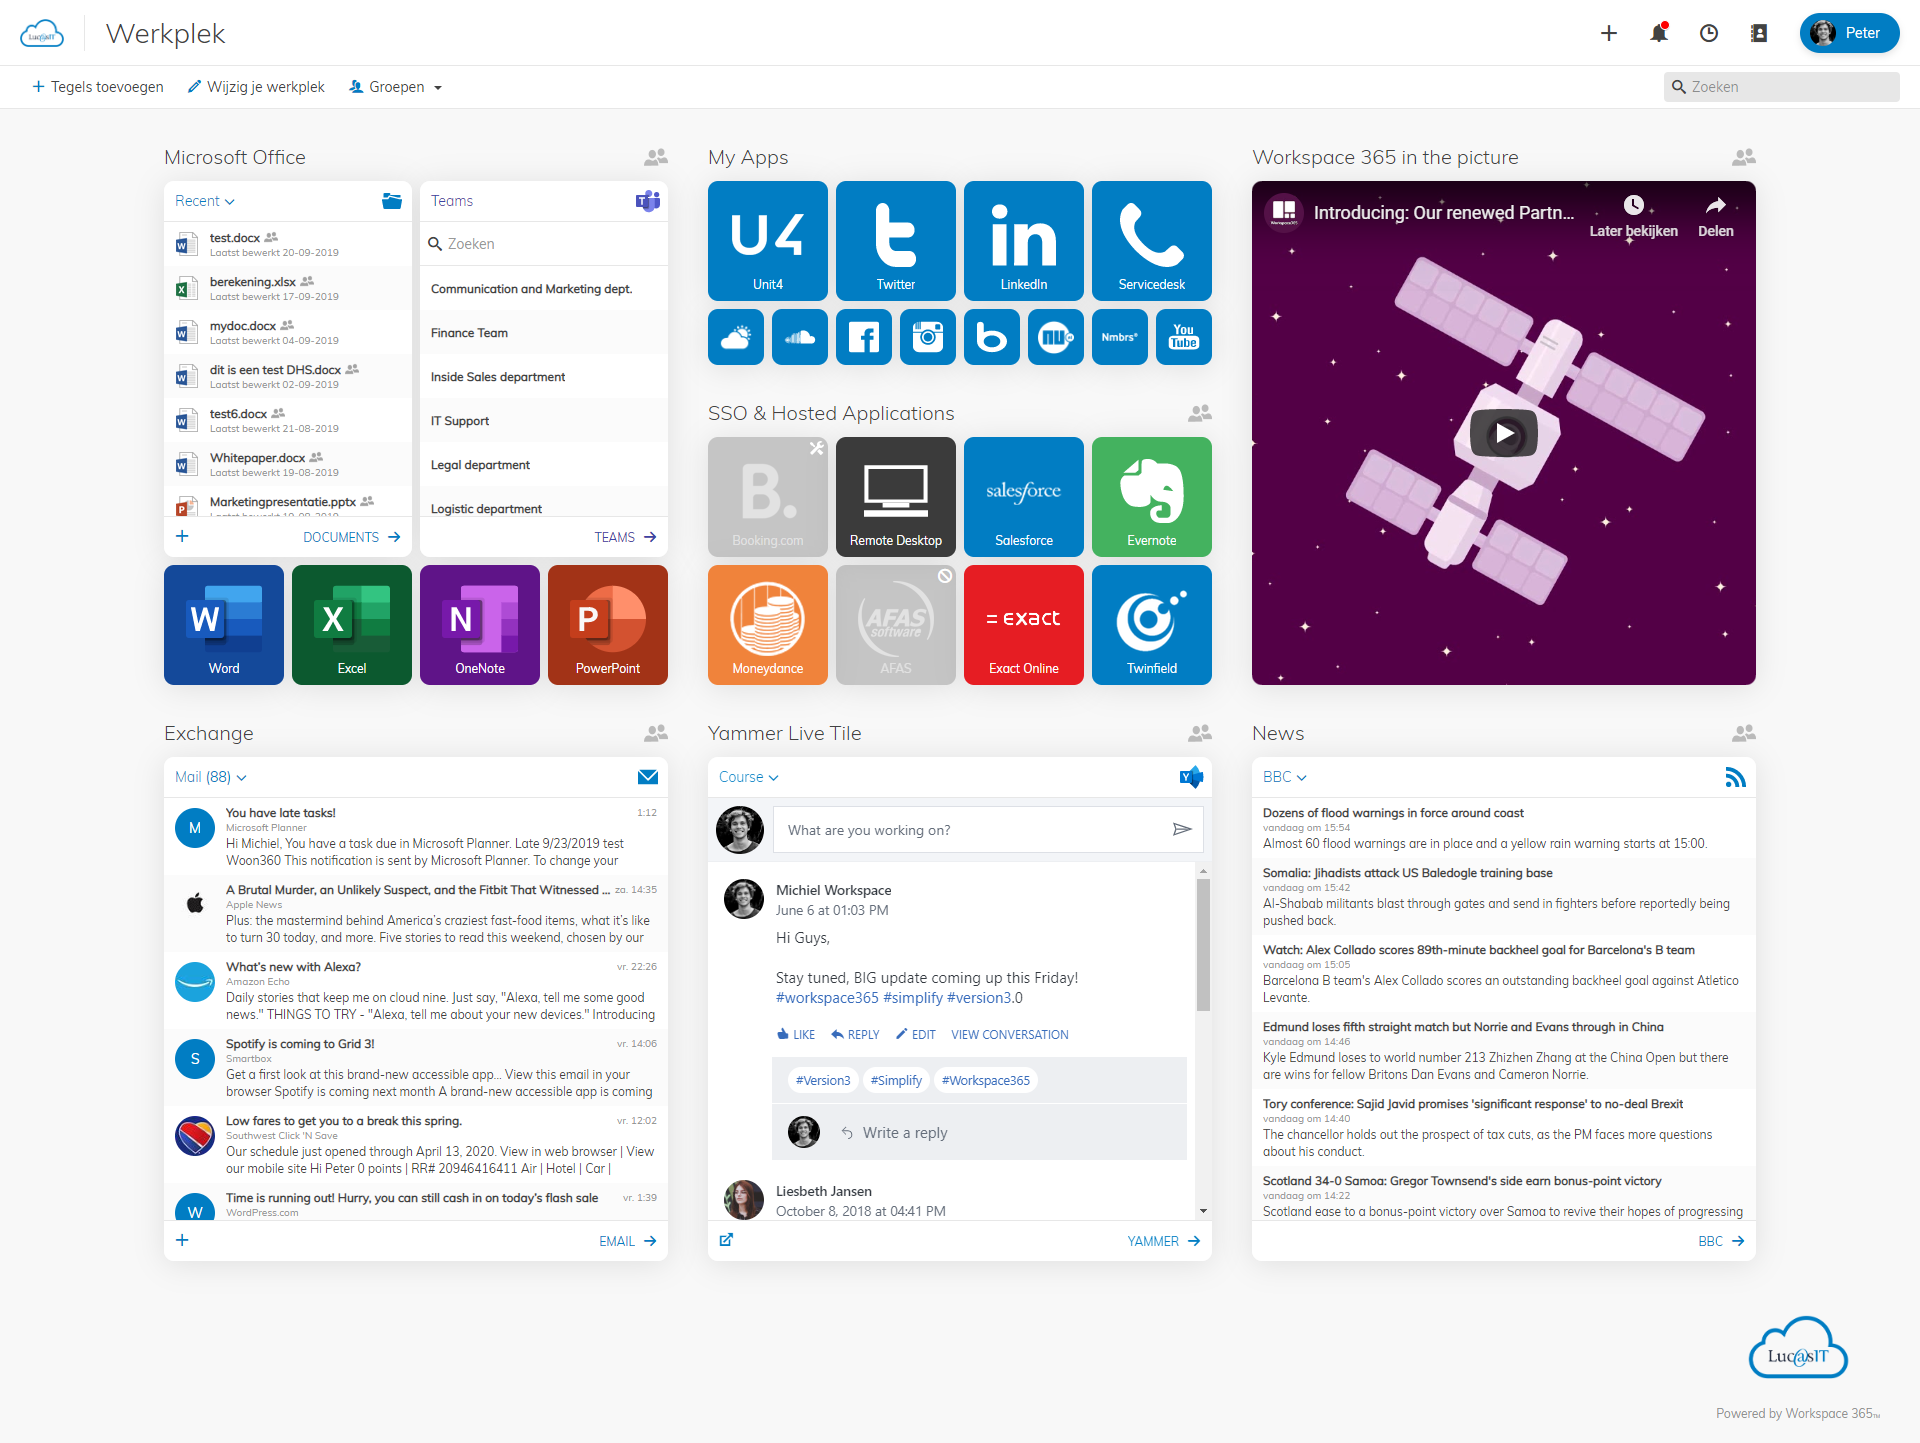
Task: Select Legal department team
Action: tap(544, 465)
